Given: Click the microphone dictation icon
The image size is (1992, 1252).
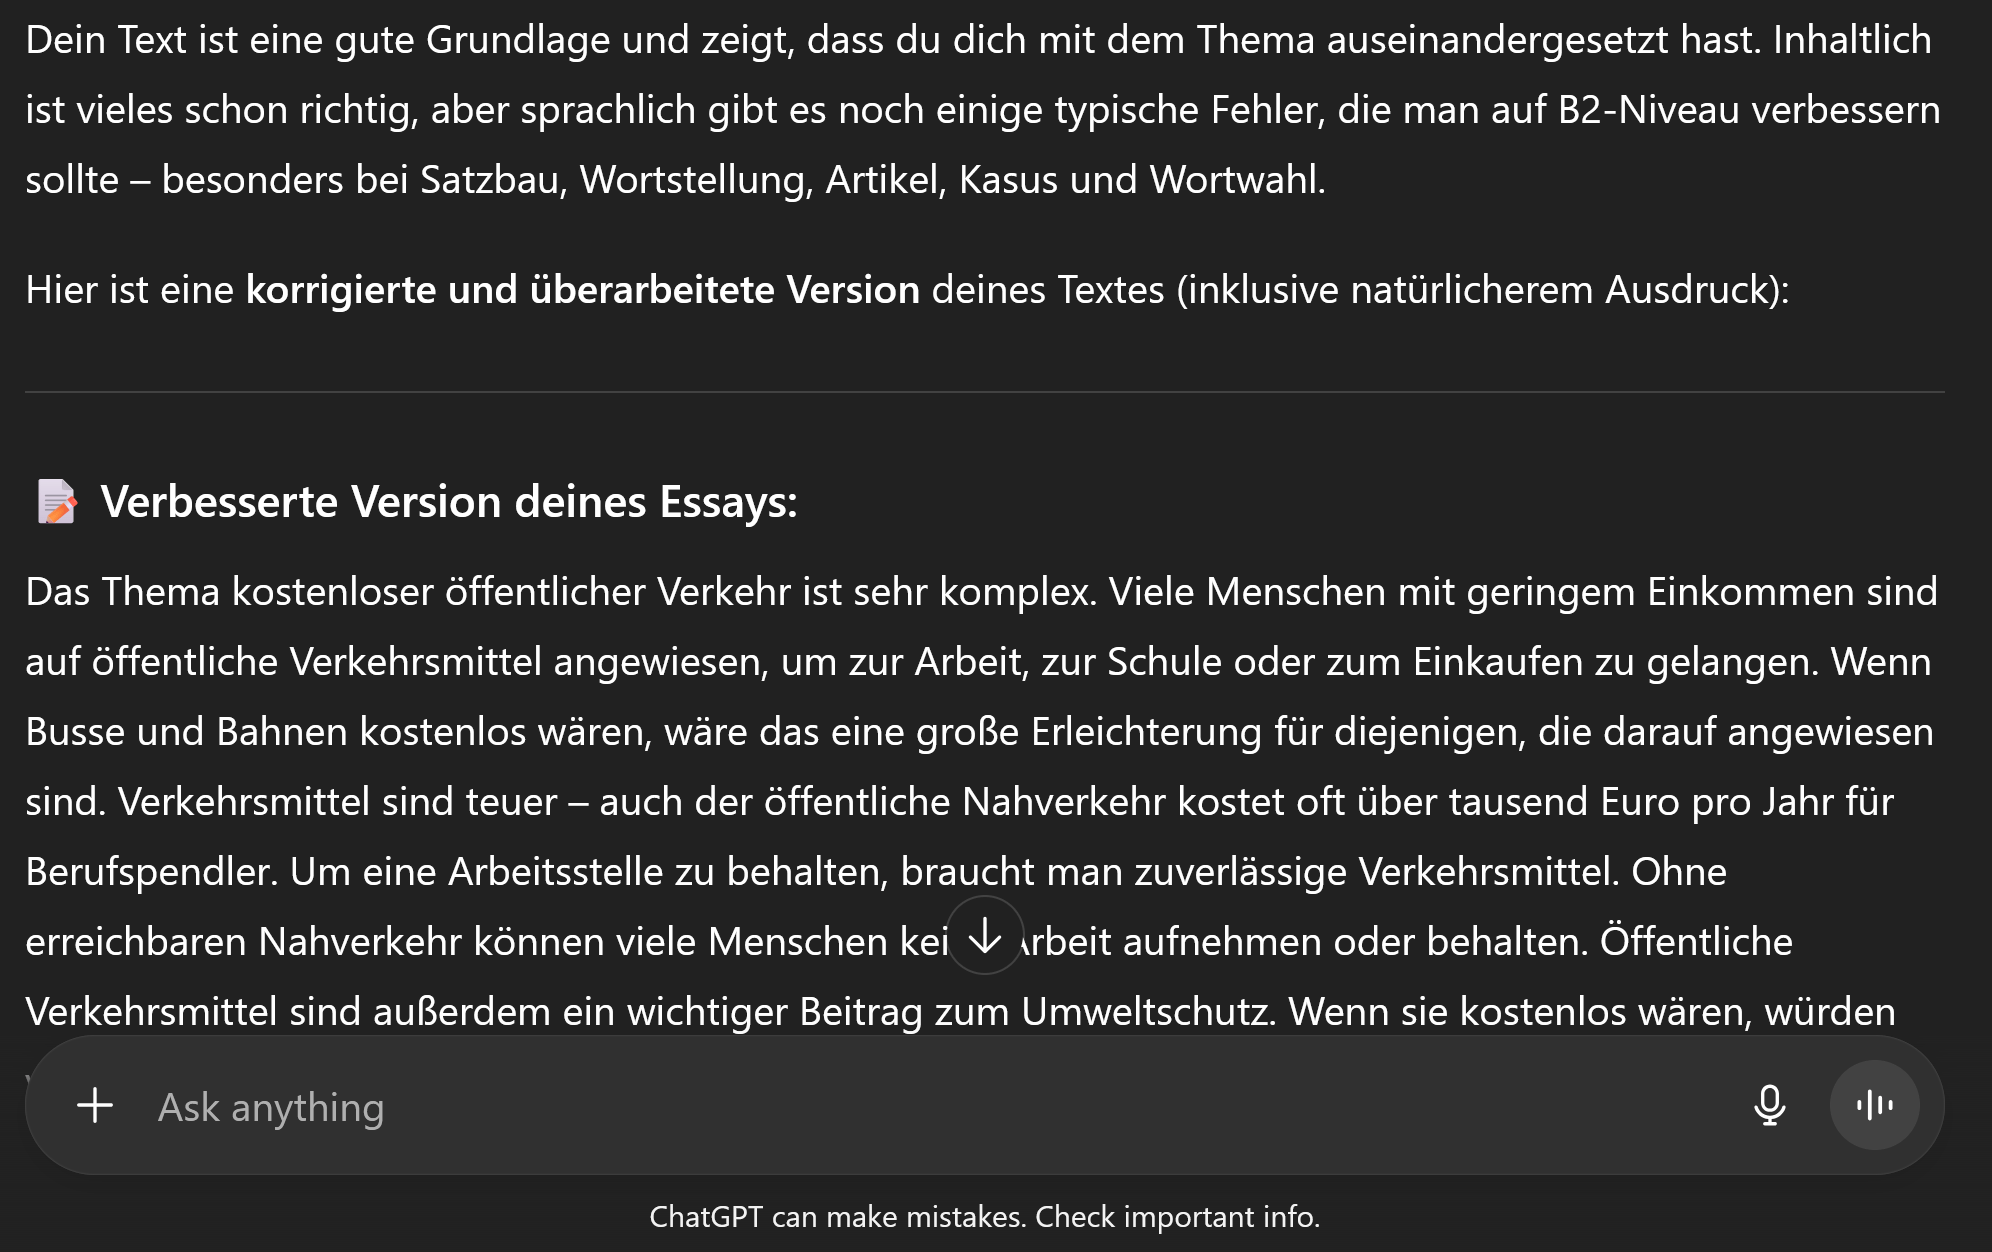Looking at the screenshot, I should pos(1769,1106).
